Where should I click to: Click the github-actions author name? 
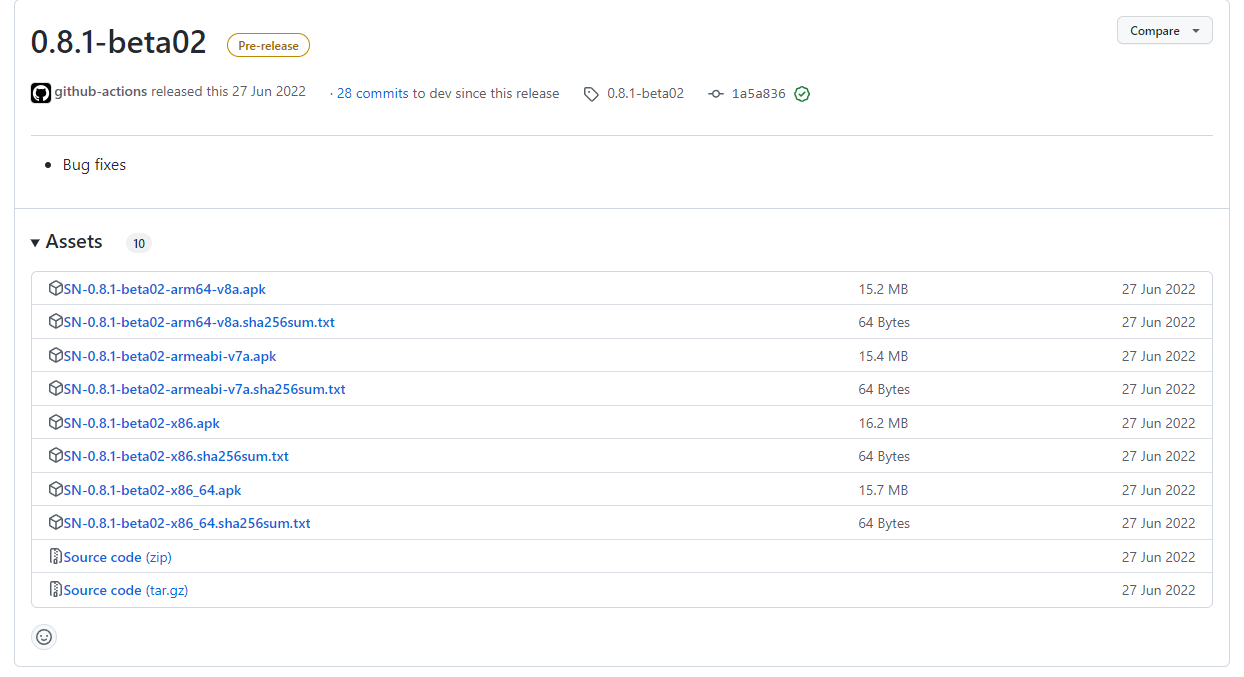[100, 92]
